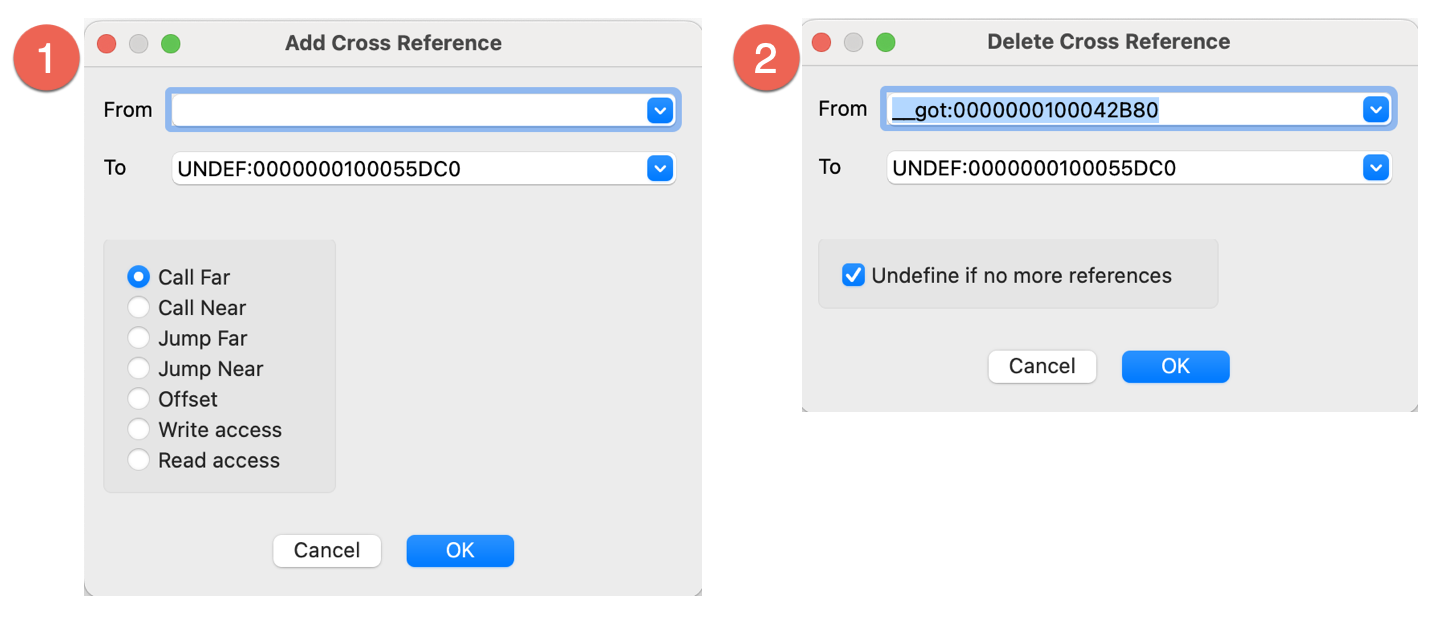Select the Offset reference type
Image resolution: width=1448 pixels, height=620 pixels.
138,399
